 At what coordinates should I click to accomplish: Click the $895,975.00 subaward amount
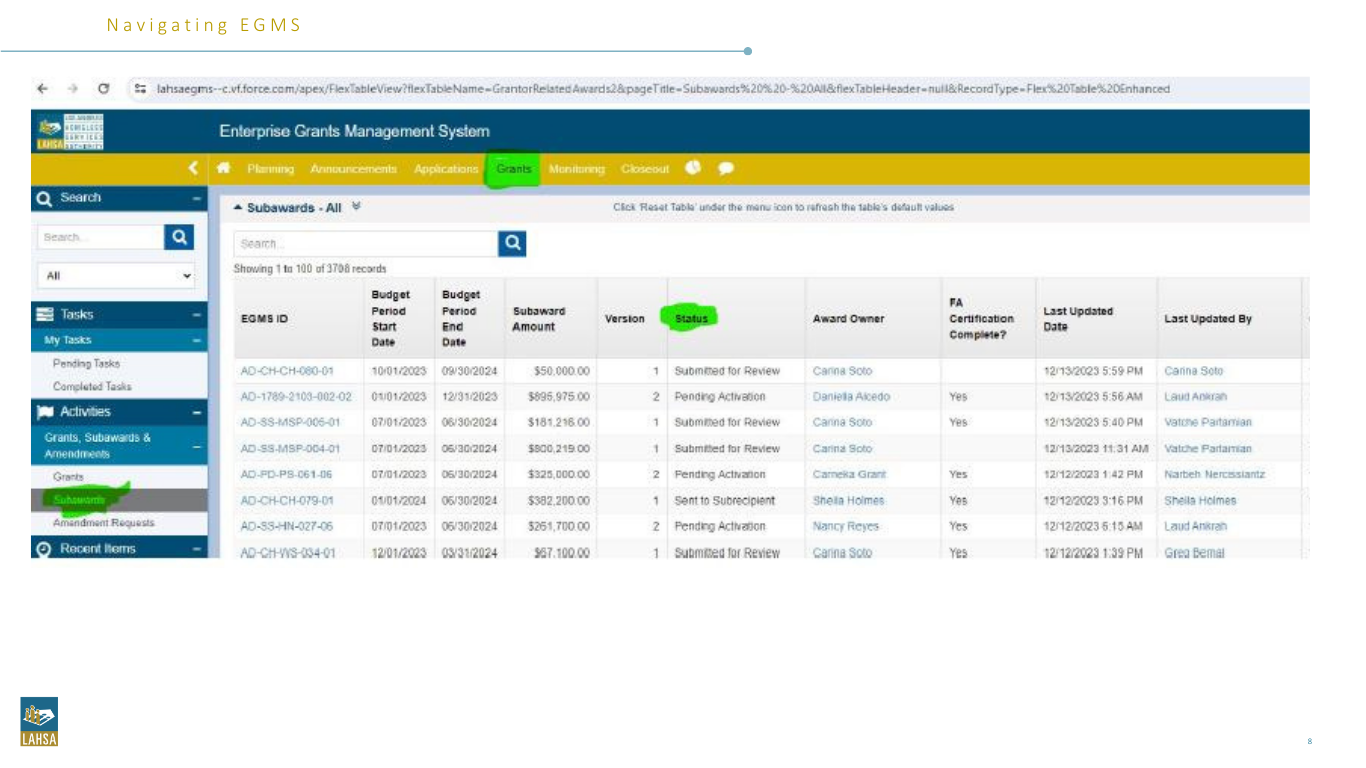561,397
